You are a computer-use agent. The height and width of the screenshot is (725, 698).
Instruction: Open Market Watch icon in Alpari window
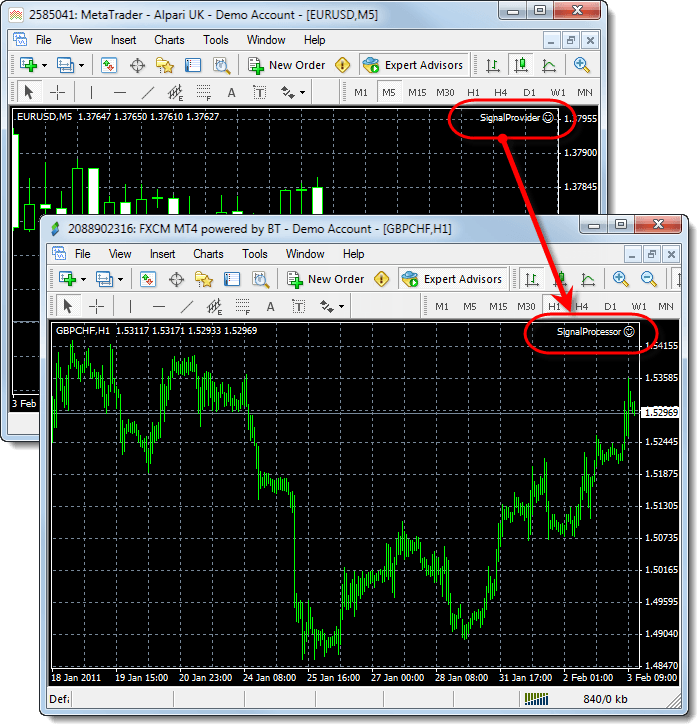pos(109,65)
